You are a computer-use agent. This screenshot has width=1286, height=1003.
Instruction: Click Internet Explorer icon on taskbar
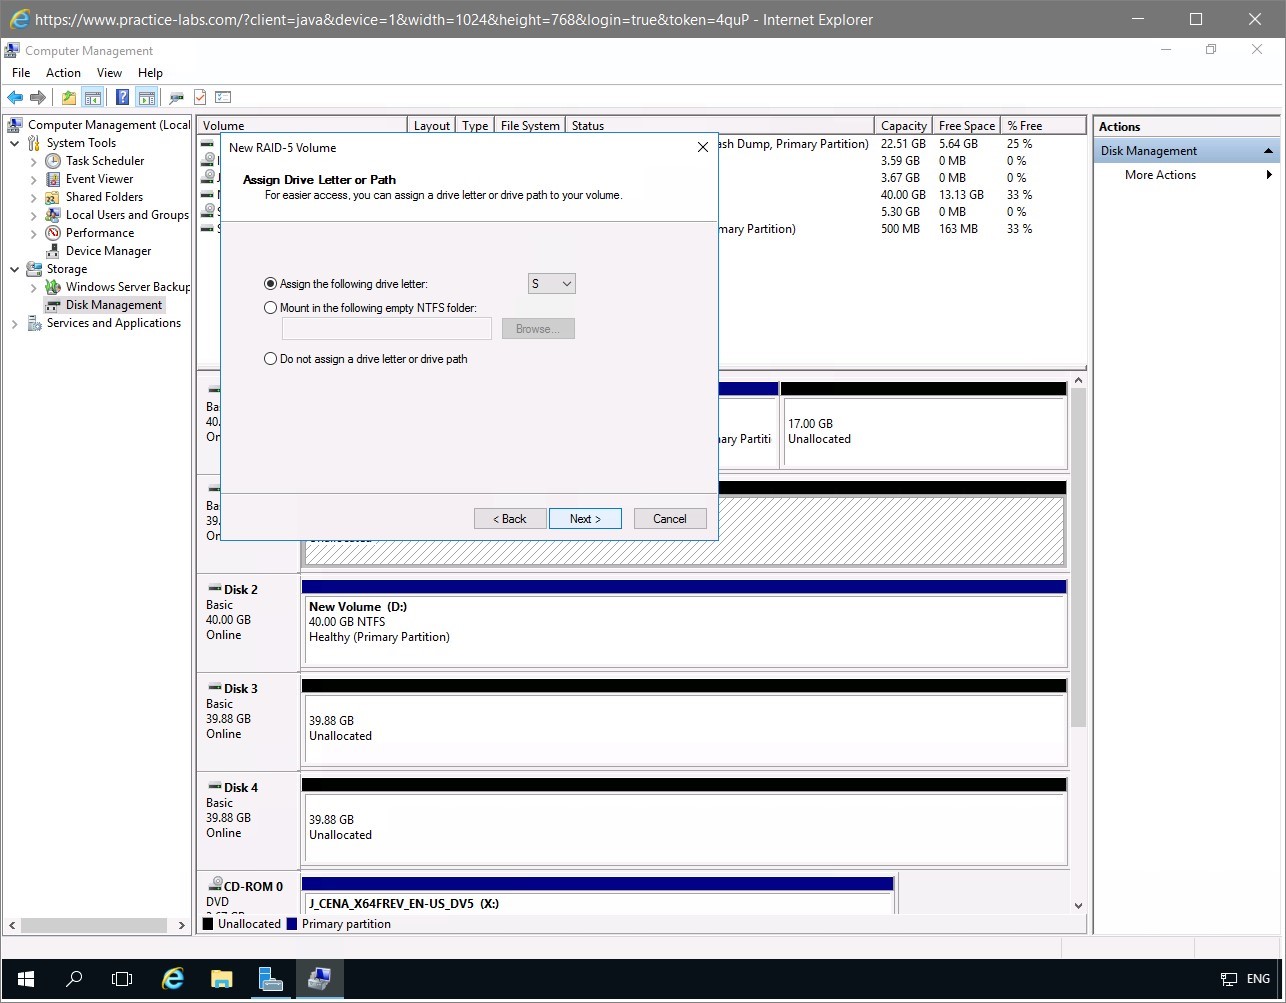(x=173, y=978)
